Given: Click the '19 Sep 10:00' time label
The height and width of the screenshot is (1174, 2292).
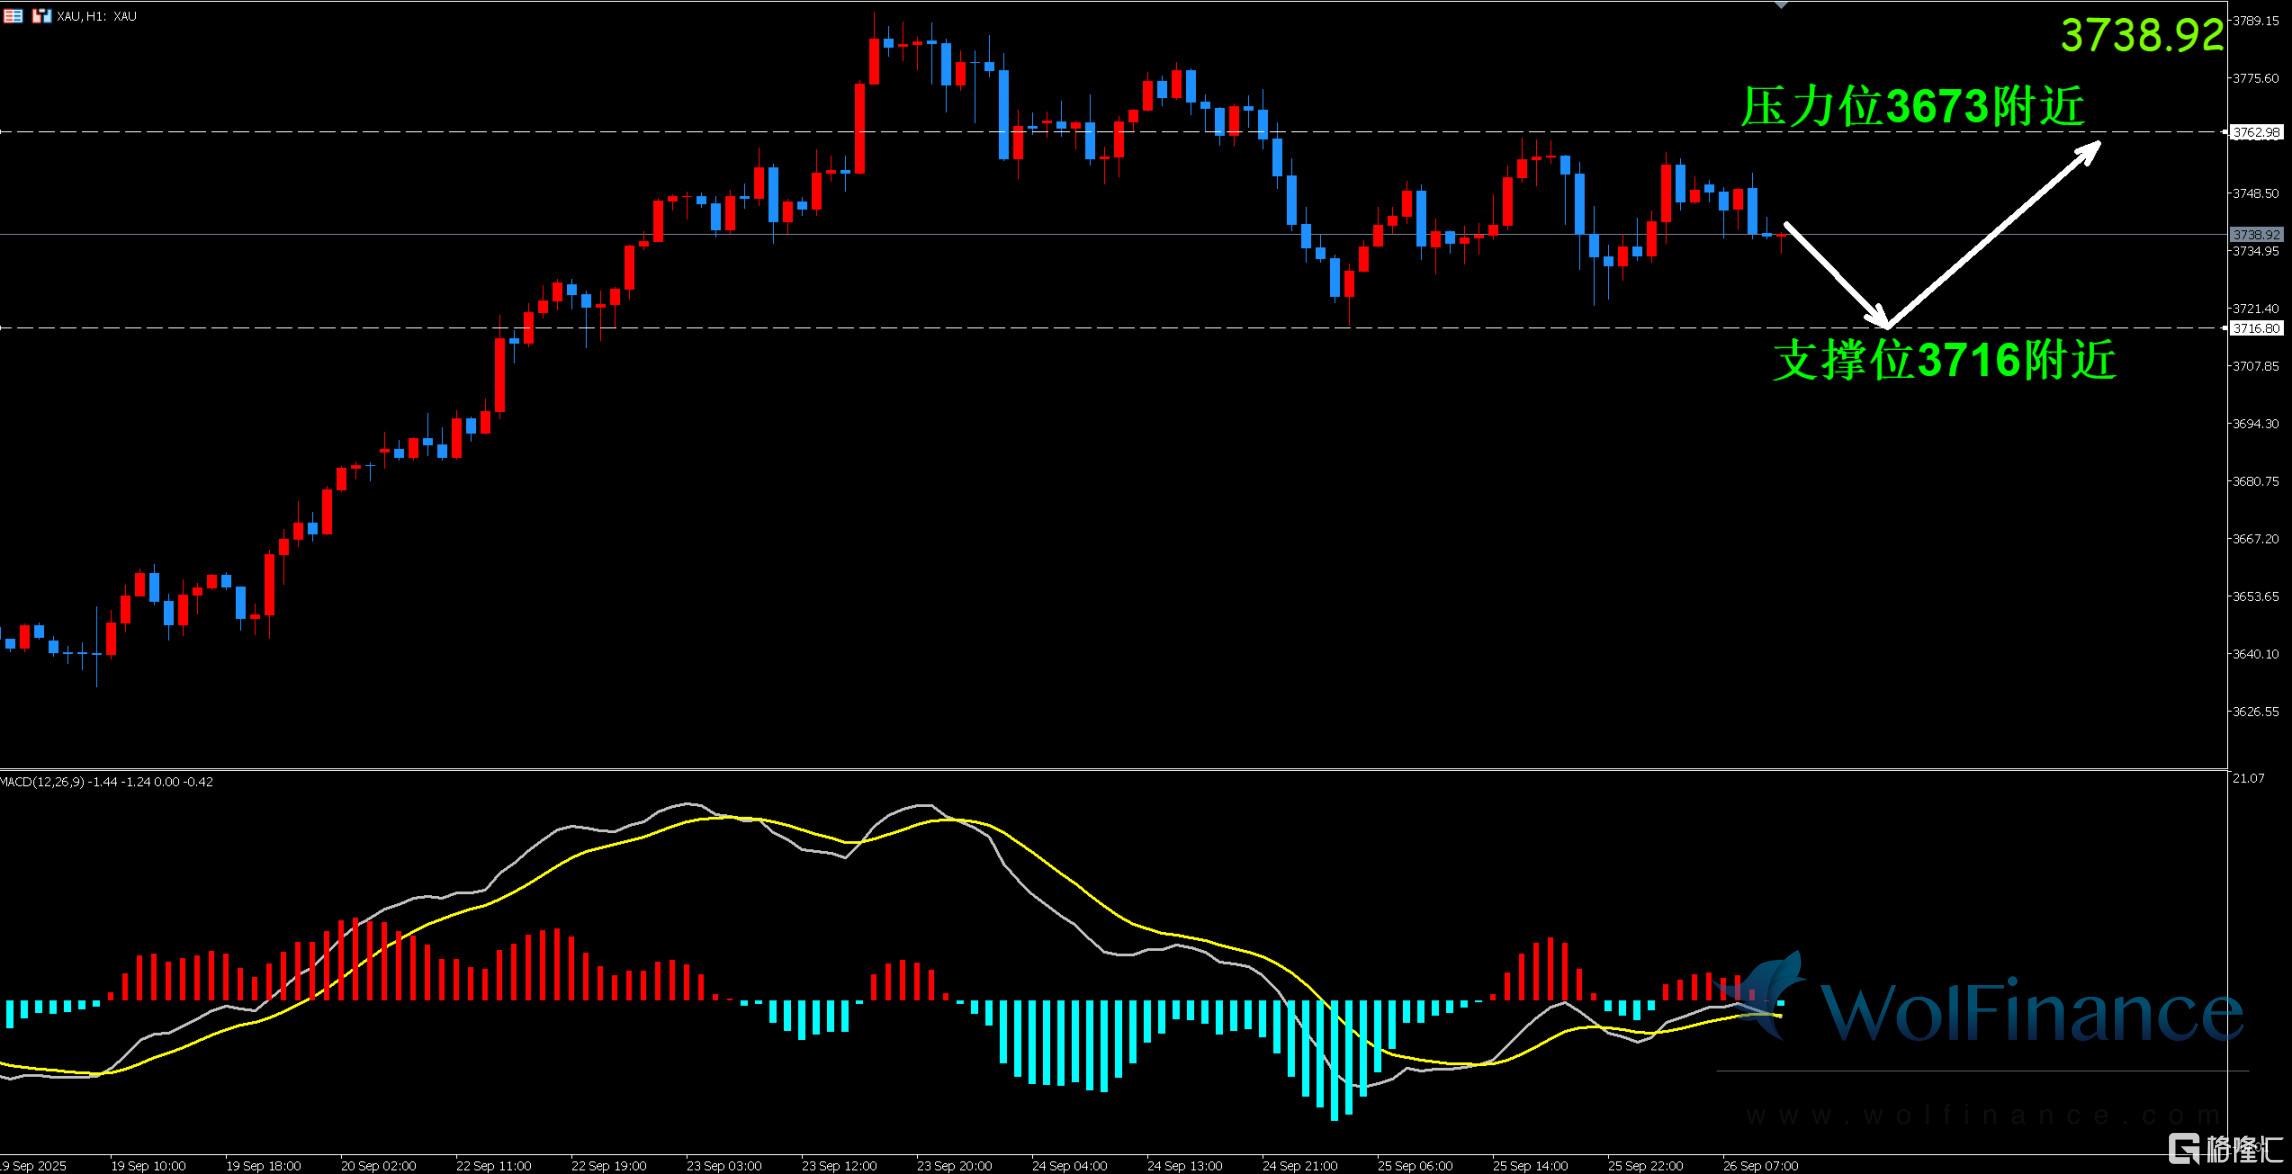Looking at the screenshot, I should 148,1166.
